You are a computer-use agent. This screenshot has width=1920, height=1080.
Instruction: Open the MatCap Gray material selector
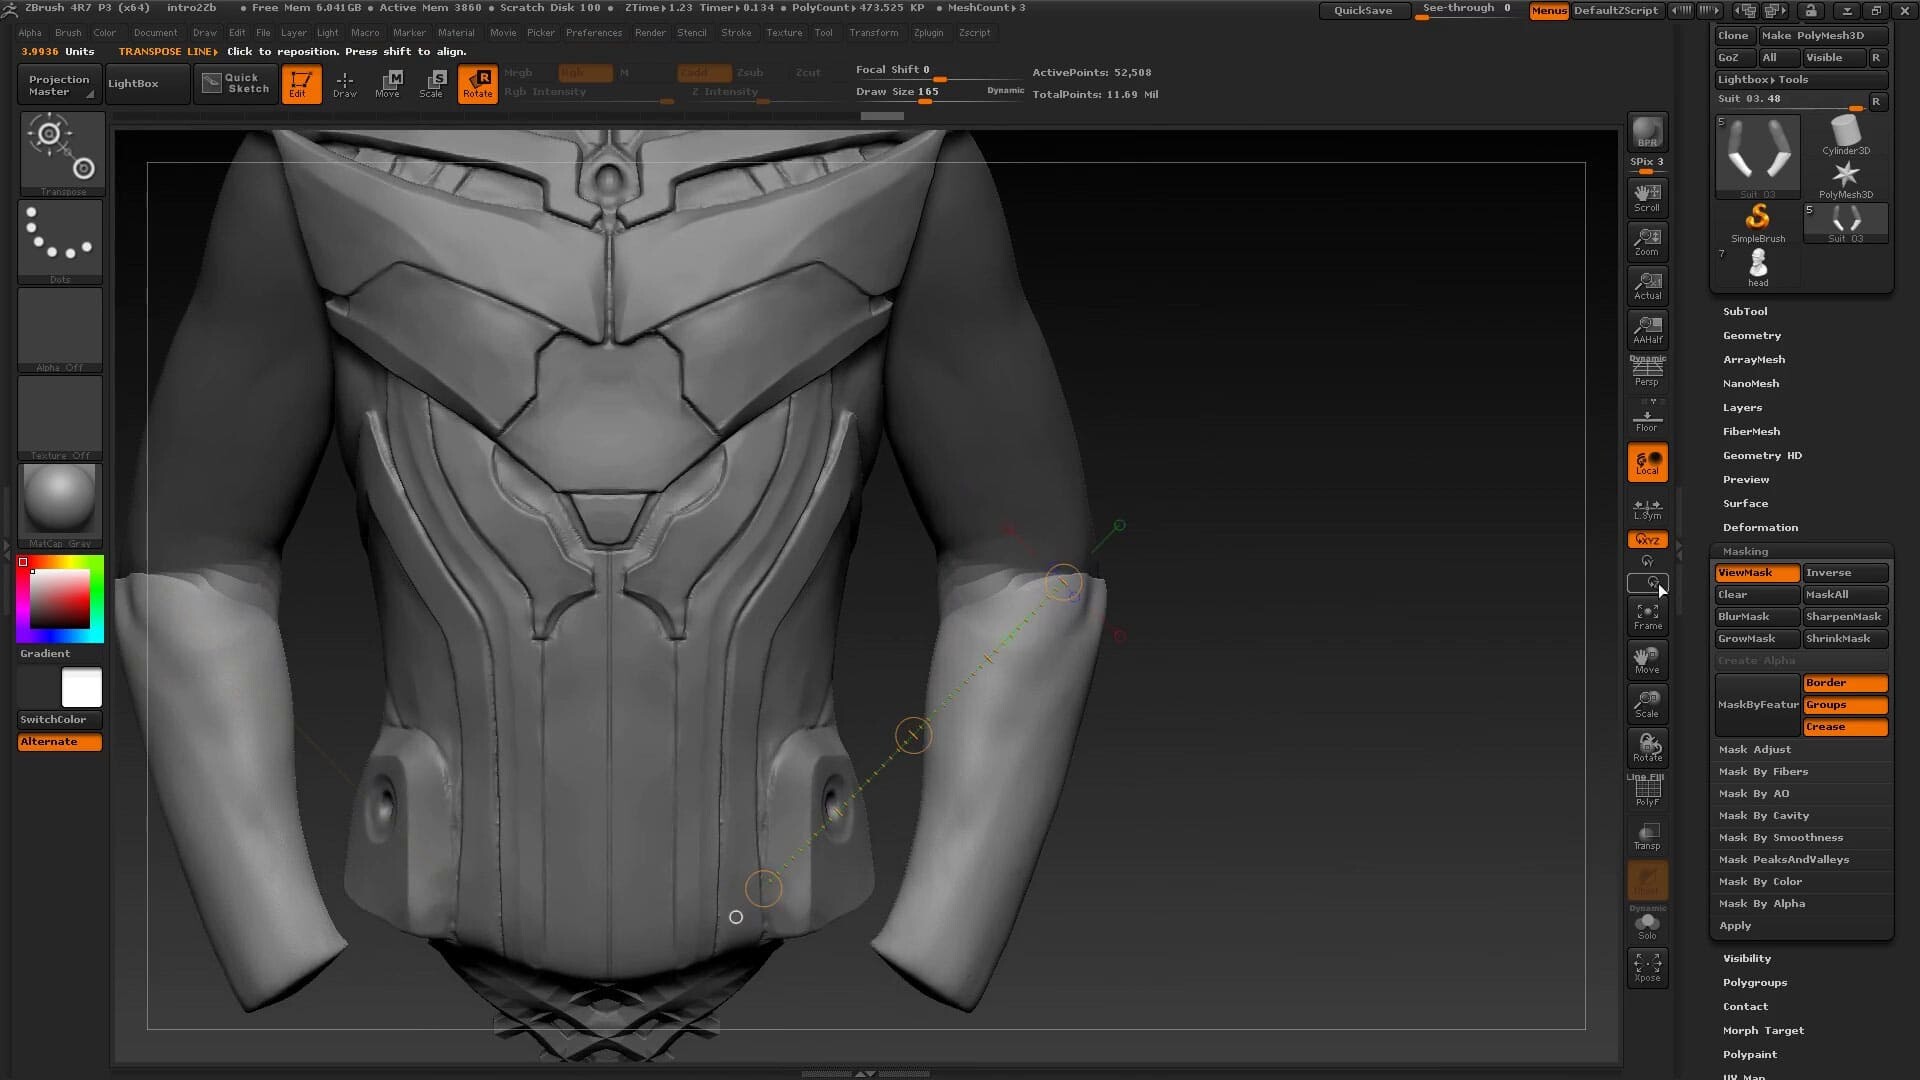point(60,505)
